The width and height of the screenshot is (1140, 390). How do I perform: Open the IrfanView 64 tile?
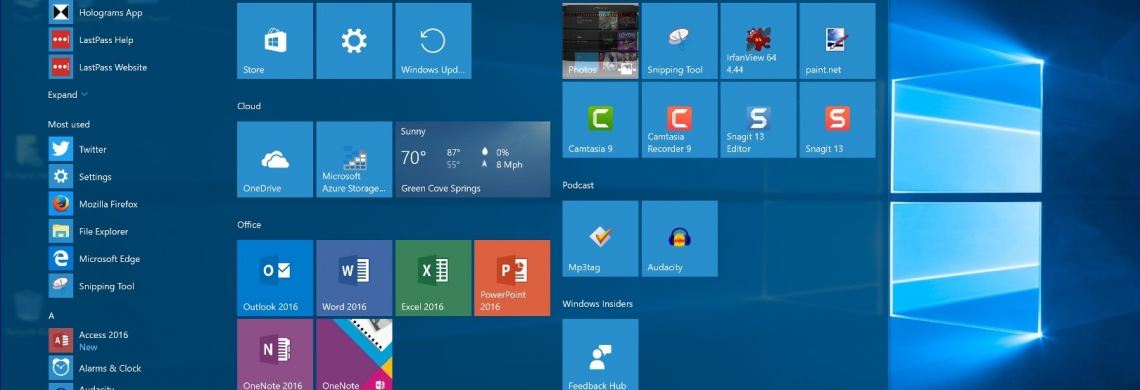pyautogui.click(x=758, y=41)
